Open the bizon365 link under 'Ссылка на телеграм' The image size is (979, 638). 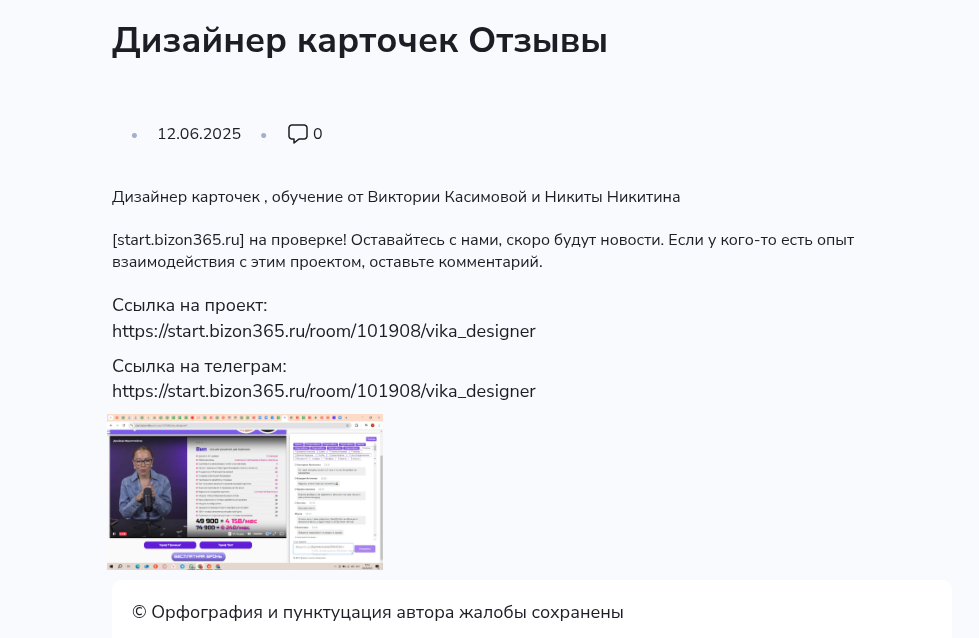[x=323, y=391]
